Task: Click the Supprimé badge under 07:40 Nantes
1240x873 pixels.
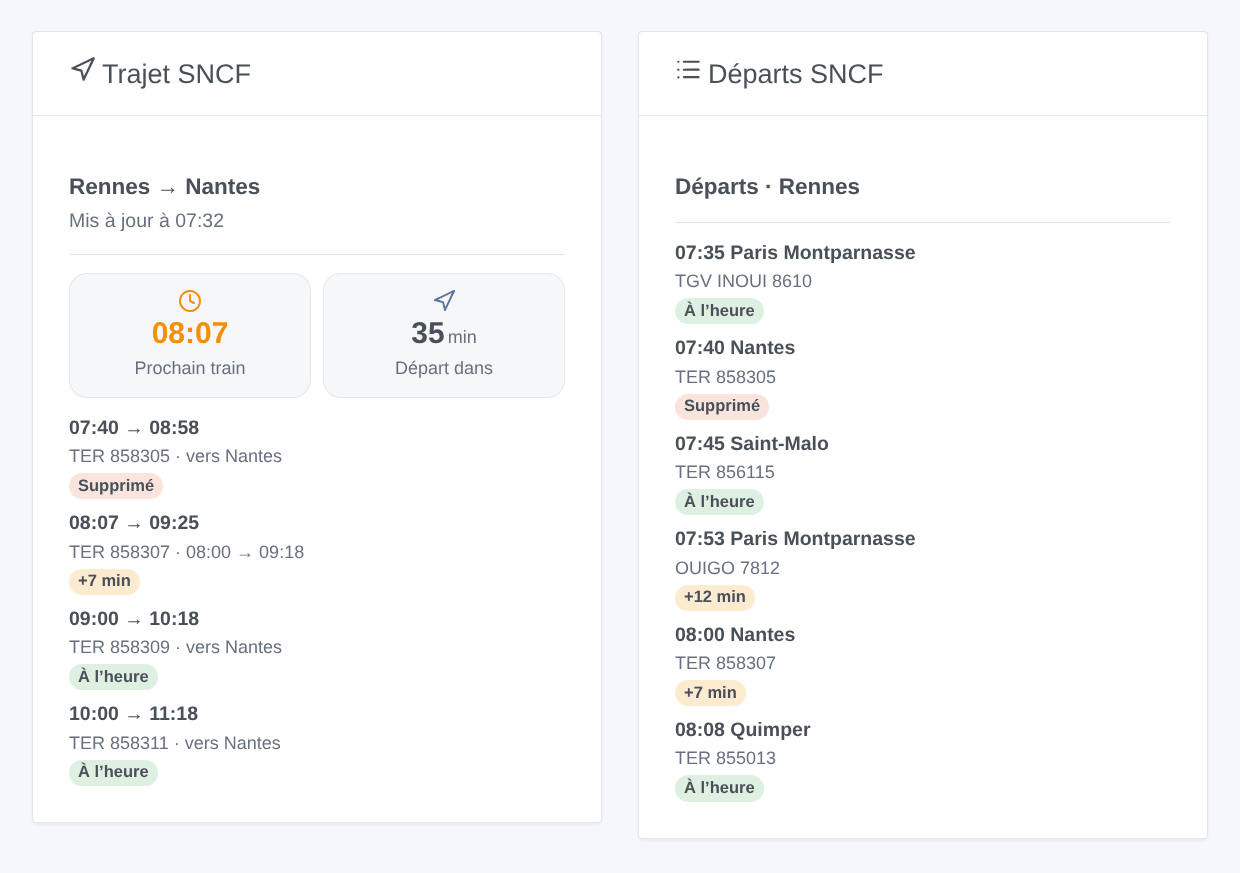Action: pyautogui.click(x=722, y=406)
